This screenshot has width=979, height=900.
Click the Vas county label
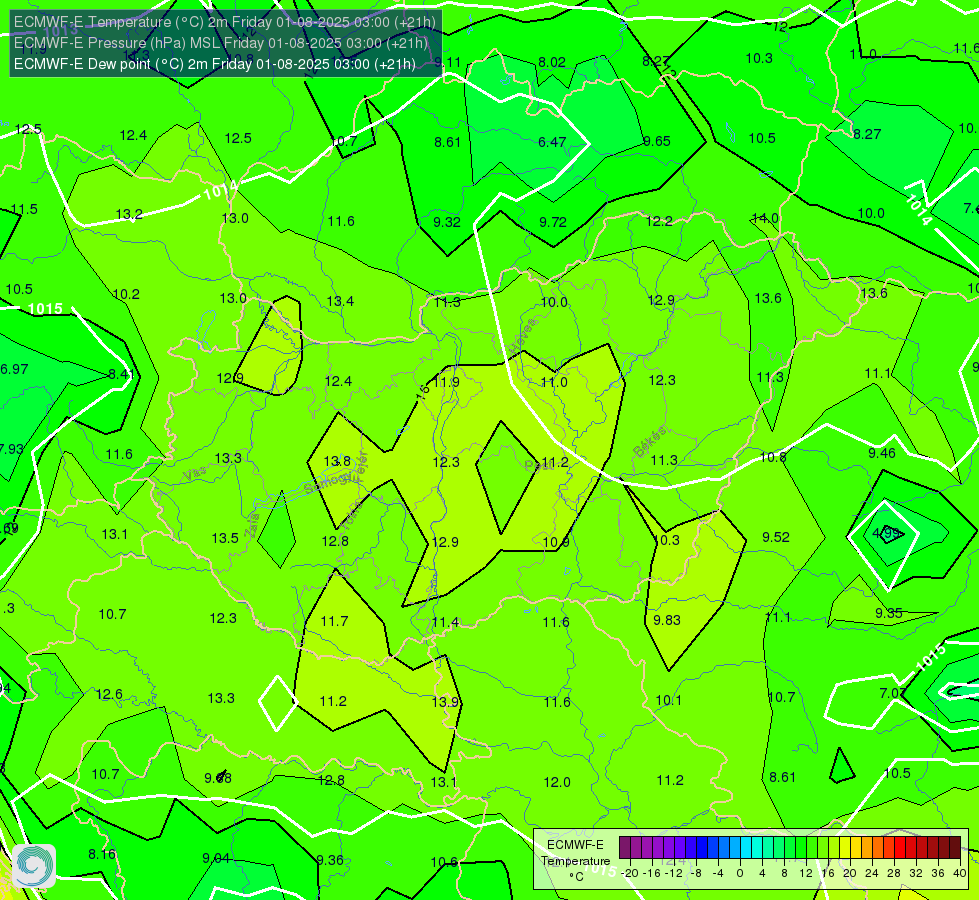[x=195, y=474]
